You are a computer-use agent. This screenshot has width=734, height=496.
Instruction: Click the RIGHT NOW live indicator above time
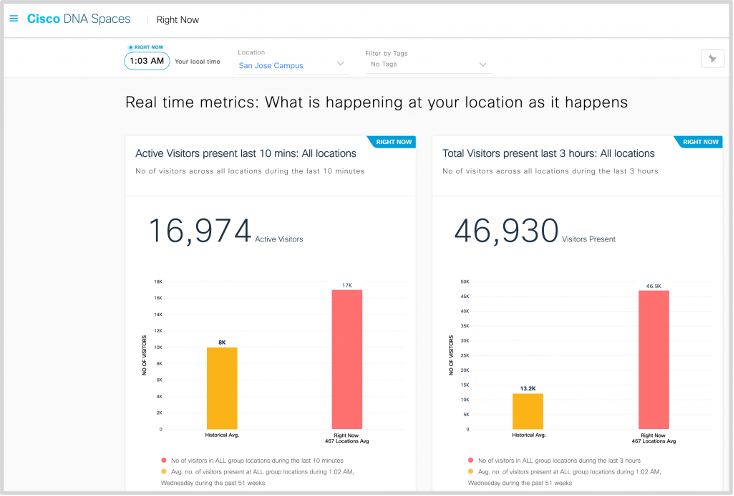click(145, 47)
